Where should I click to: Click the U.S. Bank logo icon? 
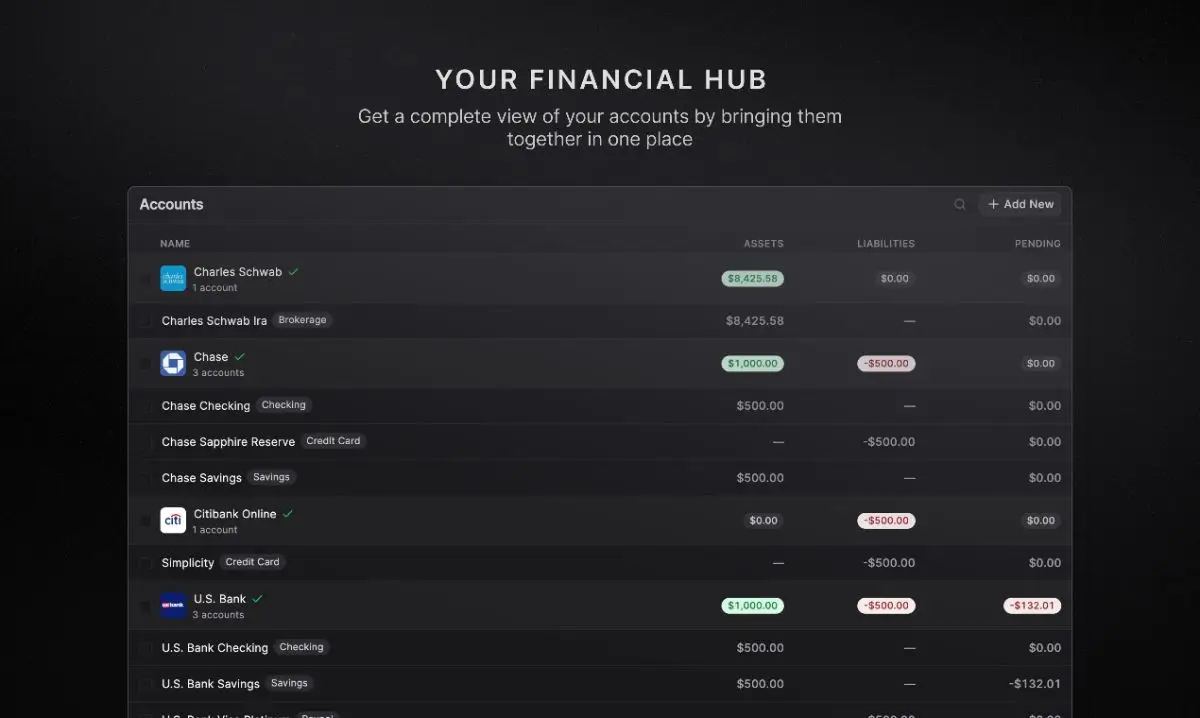pos(173,605)
